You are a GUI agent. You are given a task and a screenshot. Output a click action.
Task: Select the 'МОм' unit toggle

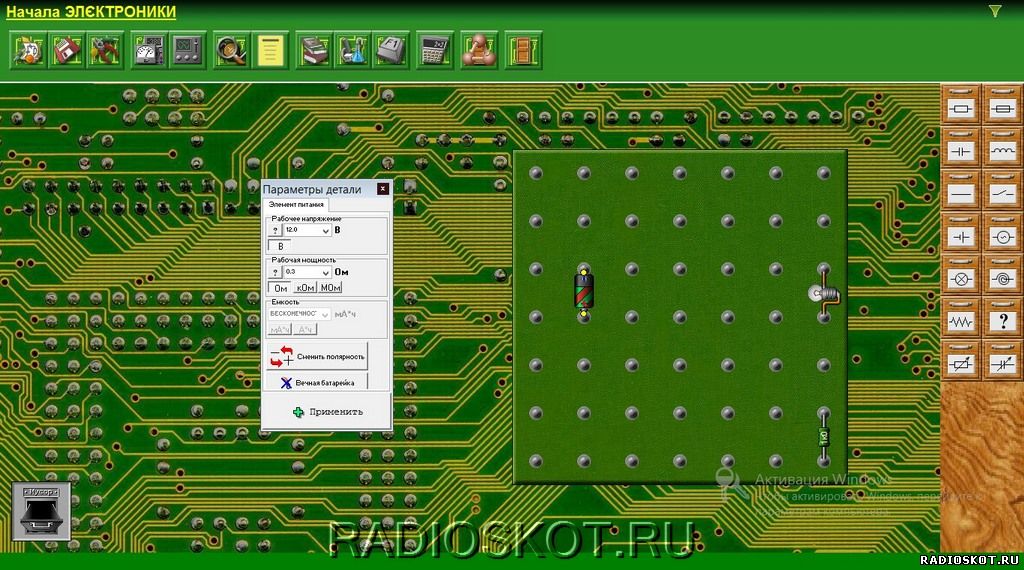pyautogui.click(x=330, y=288)
